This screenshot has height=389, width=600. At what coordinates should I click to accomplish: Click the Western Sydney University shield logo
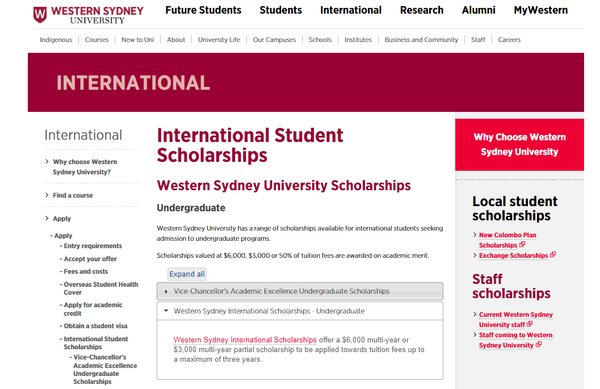pos(40,15)
